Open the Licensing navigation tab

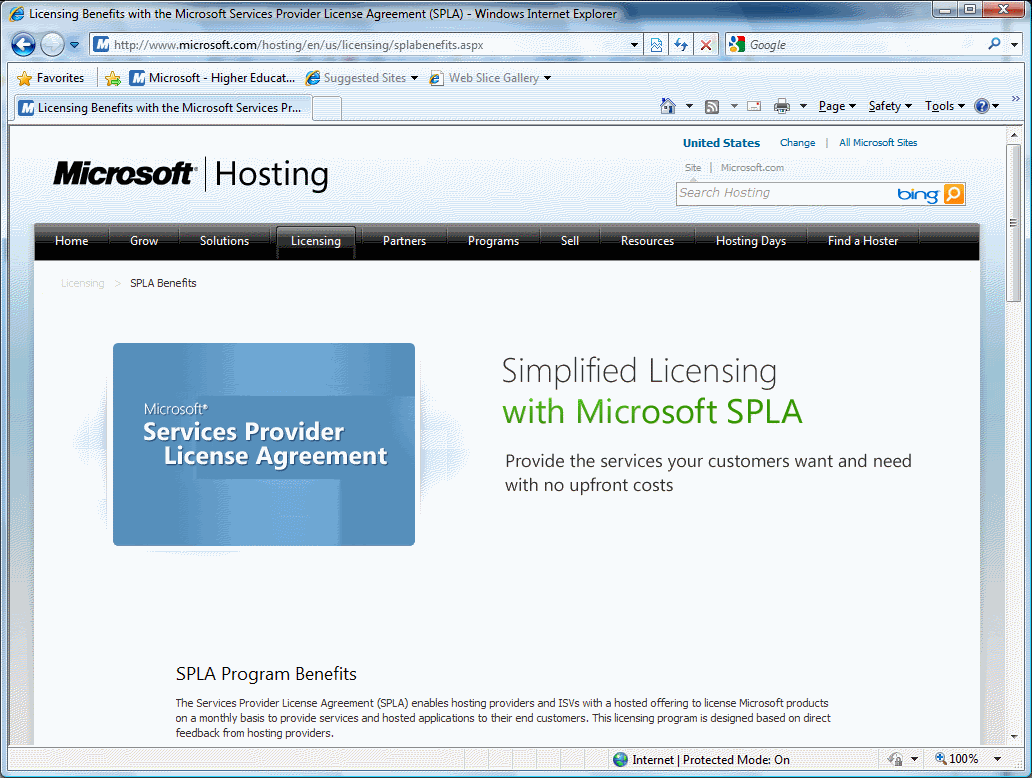pyautogui.click(x=315, y=241)
